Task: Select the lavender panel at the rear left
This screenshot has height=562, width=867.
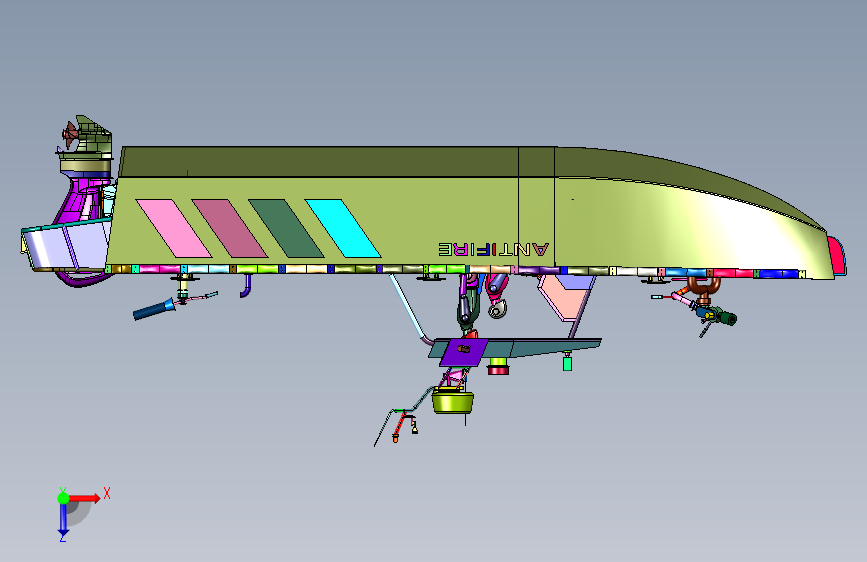Action: tap(65, 244)
